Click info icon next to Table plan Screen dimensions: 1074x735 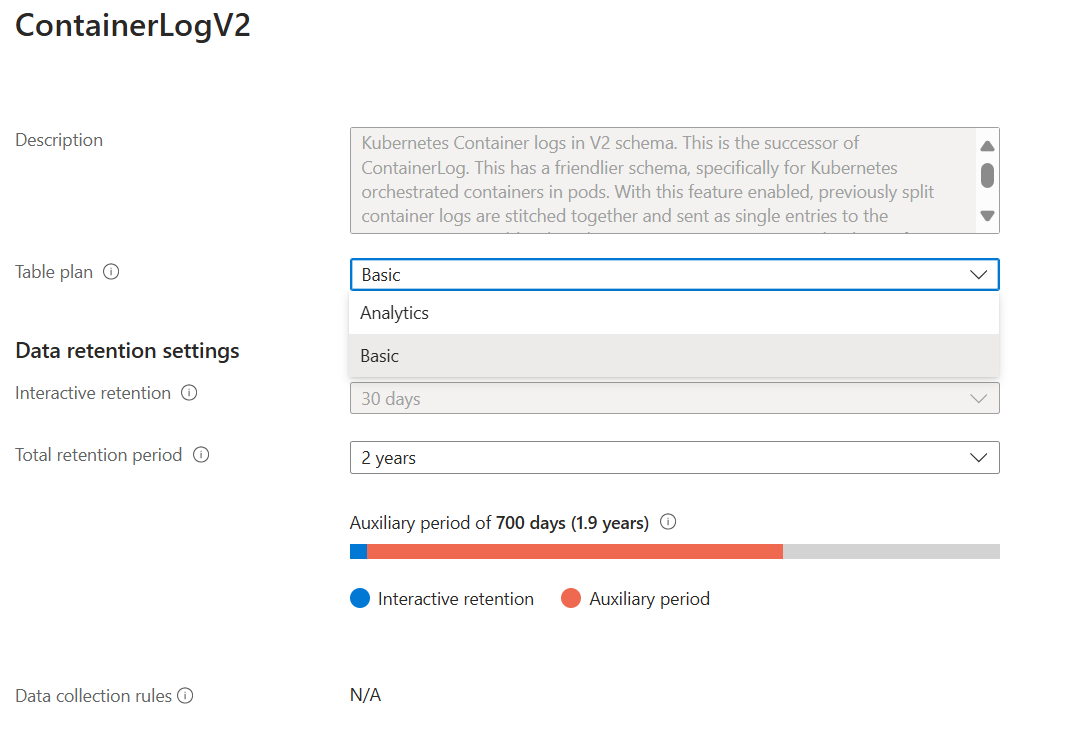112,272
